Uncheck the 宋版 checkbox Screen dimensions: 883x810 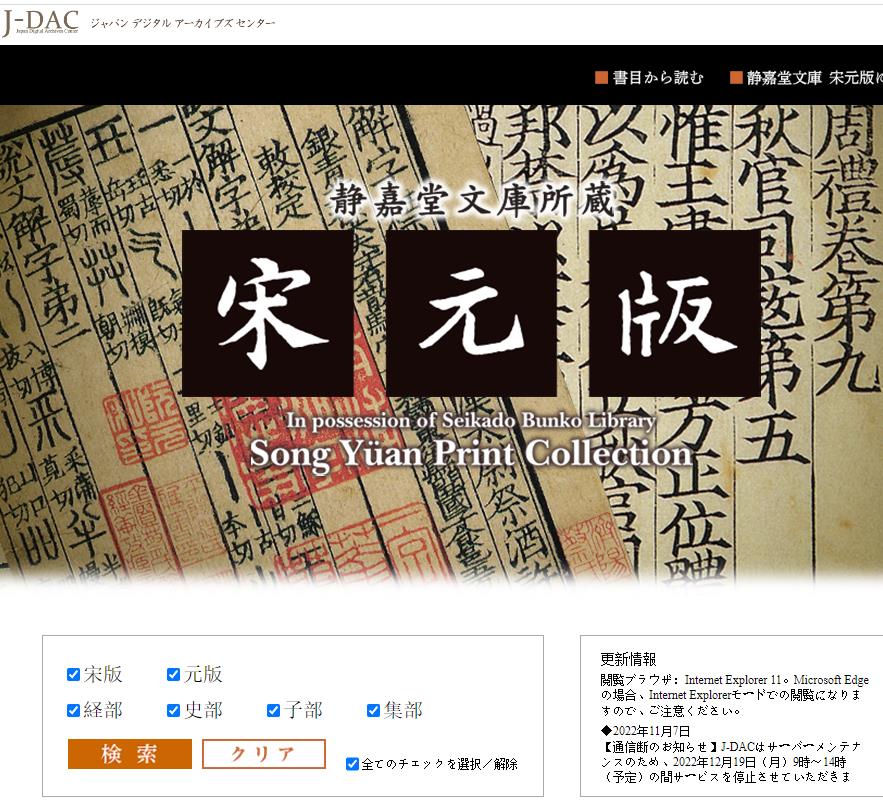[x=71, y=673]
